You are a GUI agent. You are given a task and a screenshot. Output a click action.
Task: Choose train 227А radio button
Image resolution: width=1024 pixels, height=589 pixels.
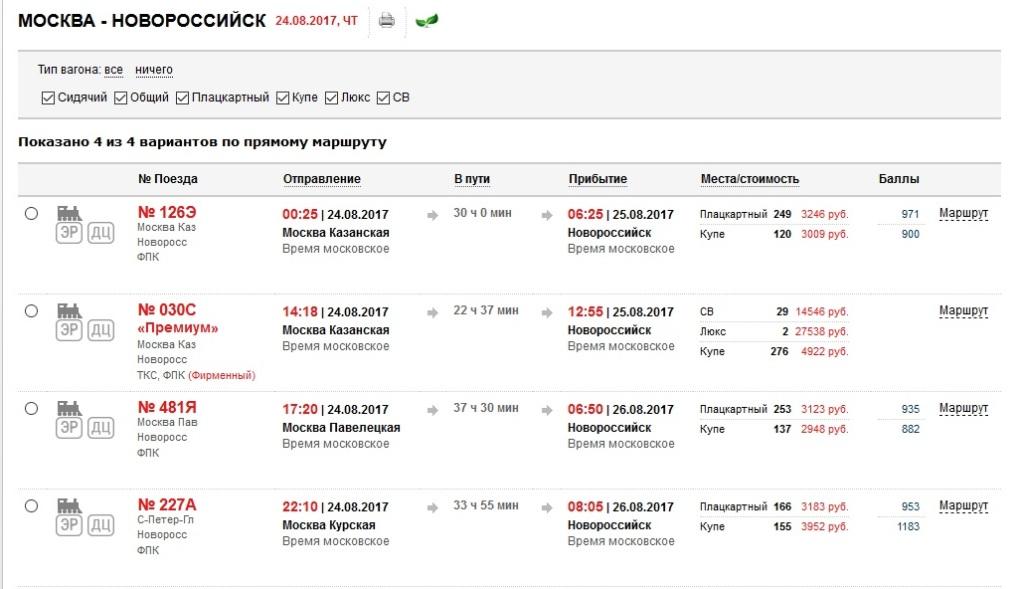coord(31,505)
